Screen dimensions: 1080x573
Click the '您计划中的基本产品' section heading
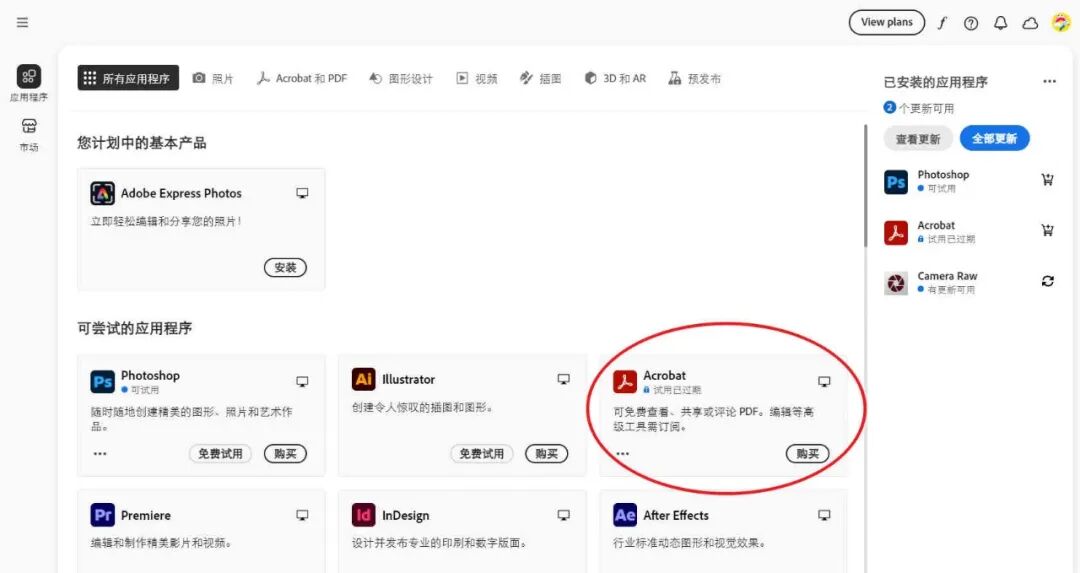pyautogui.click(x=142, y=143)
